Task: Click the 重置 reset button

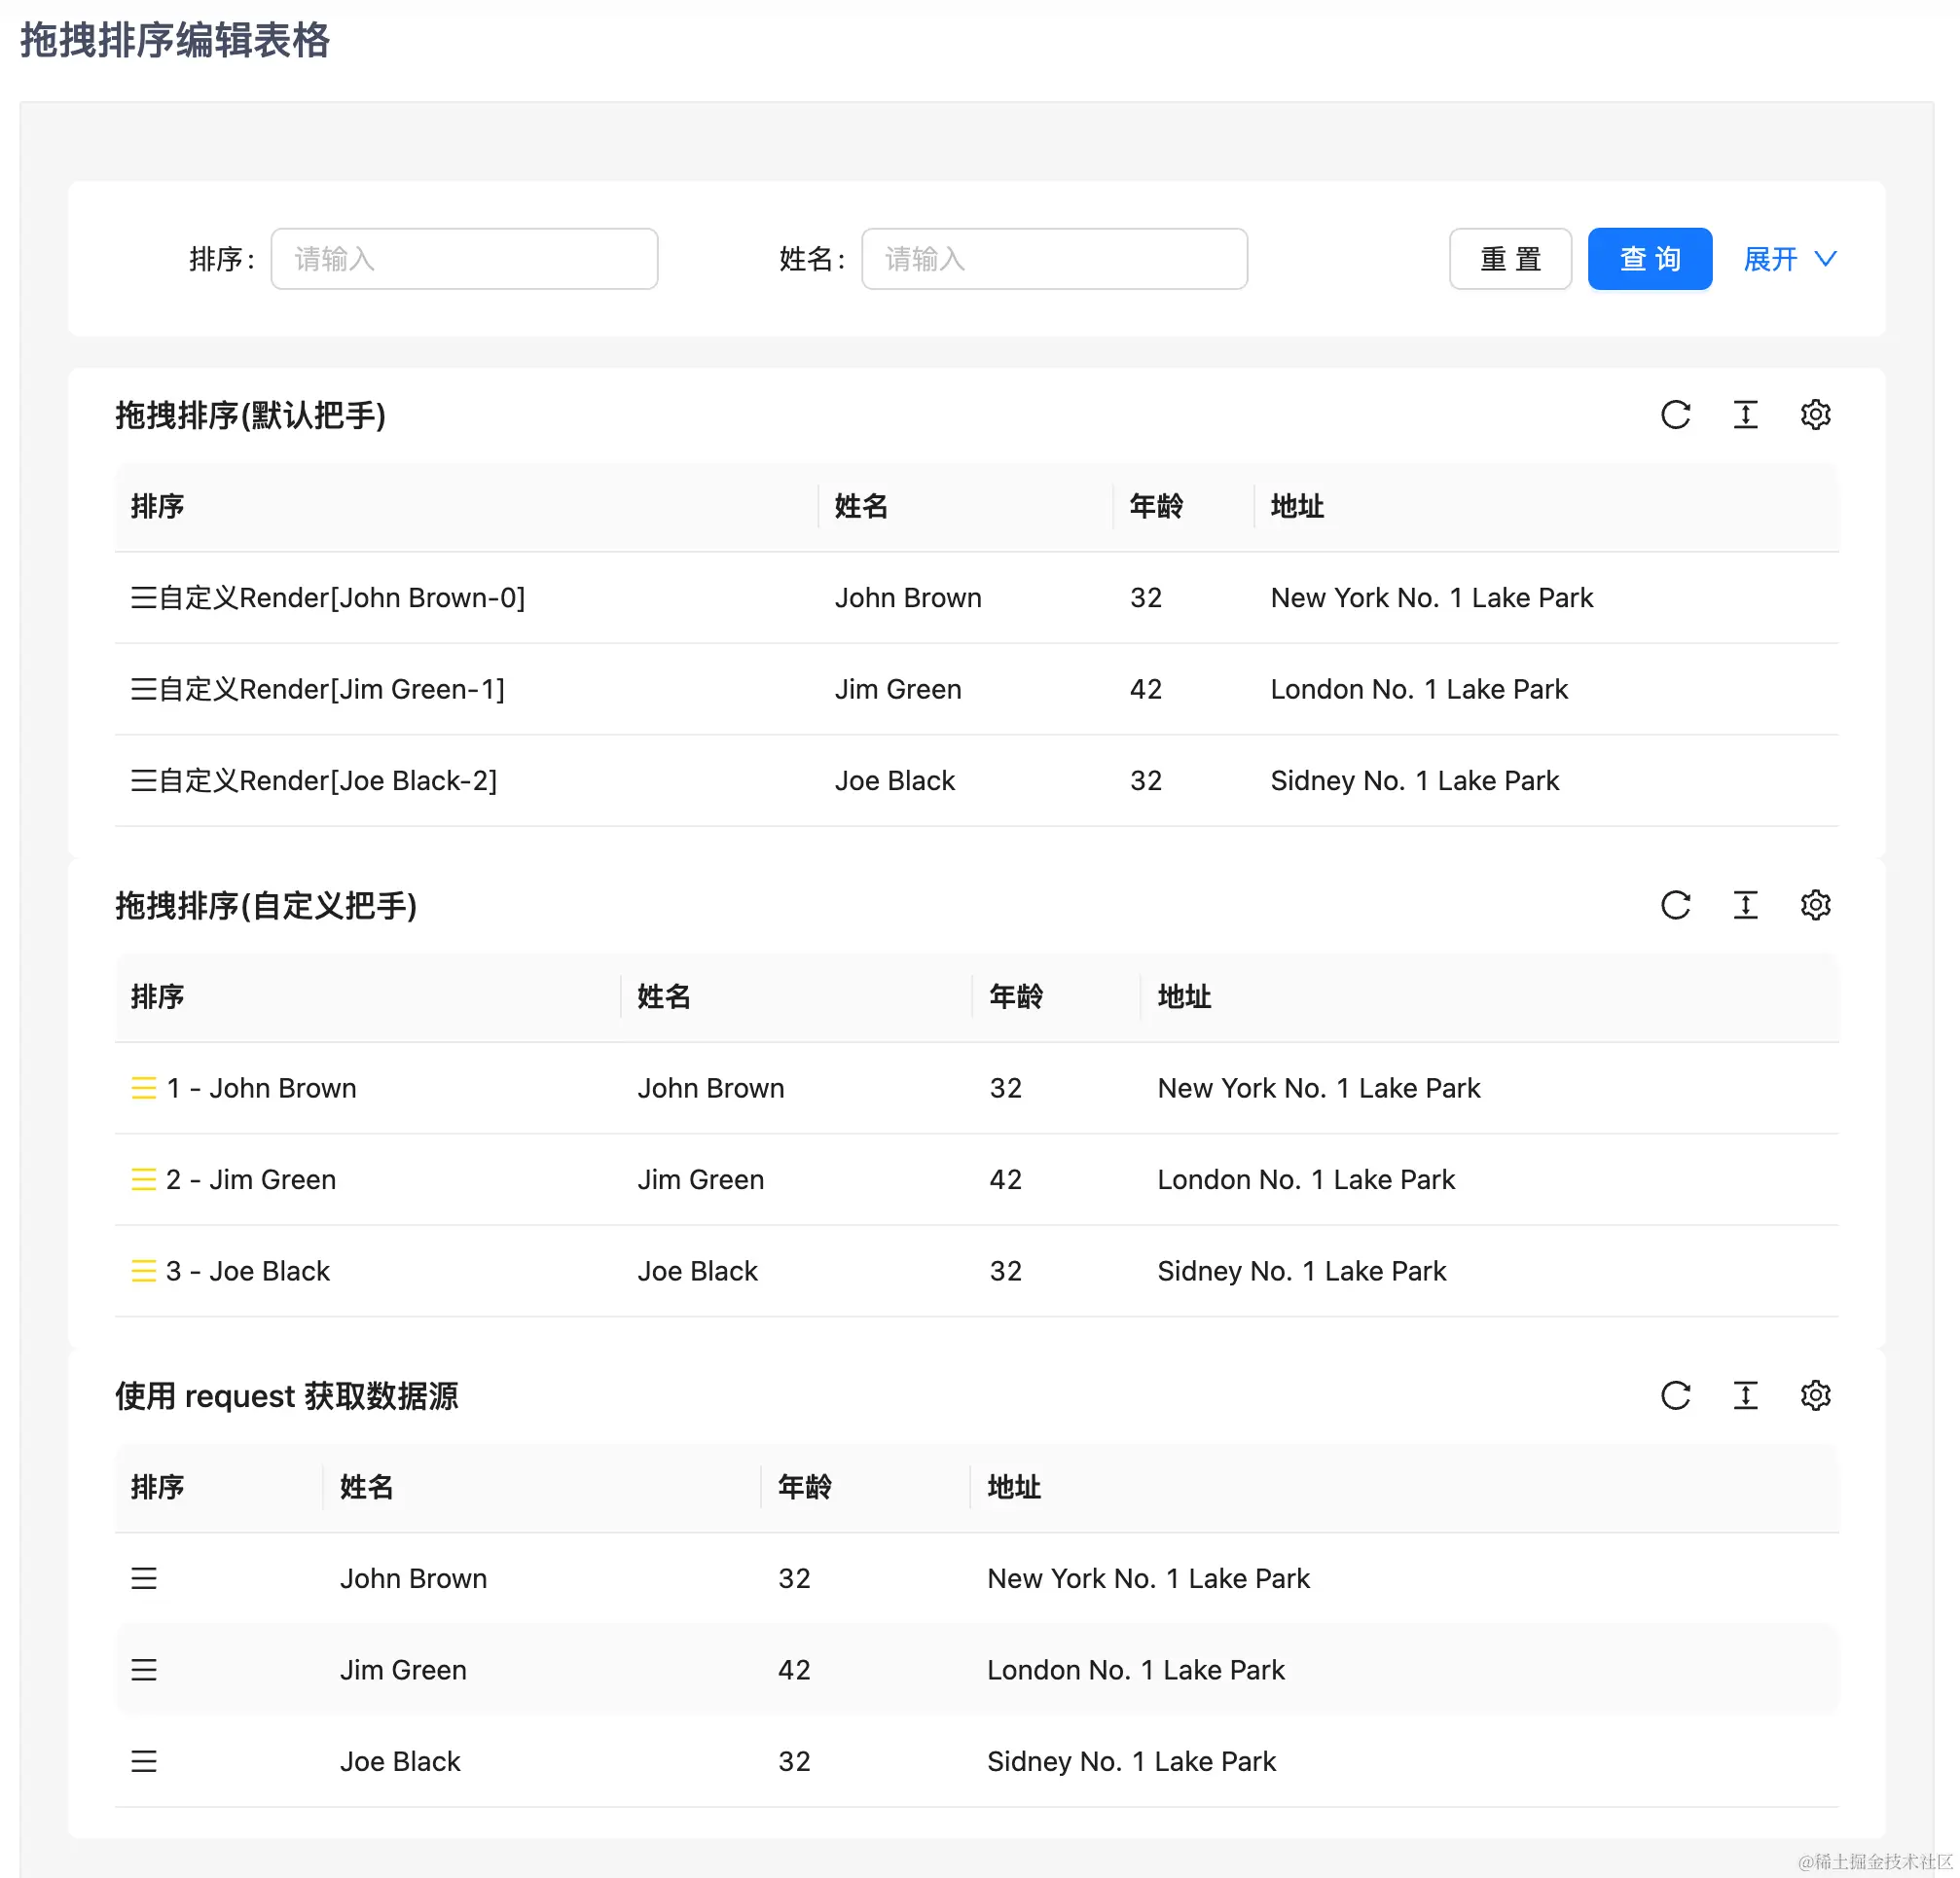Action: [x=1510, y=259]
